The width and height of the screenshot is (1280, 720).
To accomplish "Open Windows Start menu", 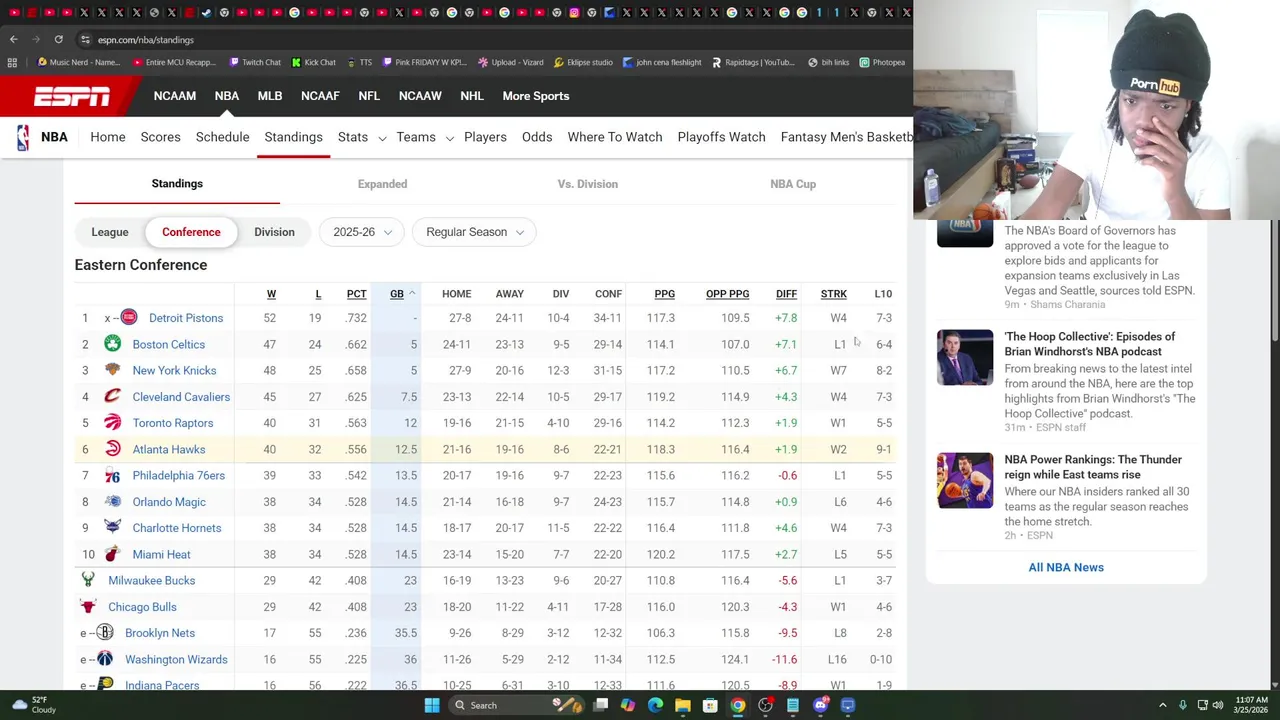I will 432,705.
